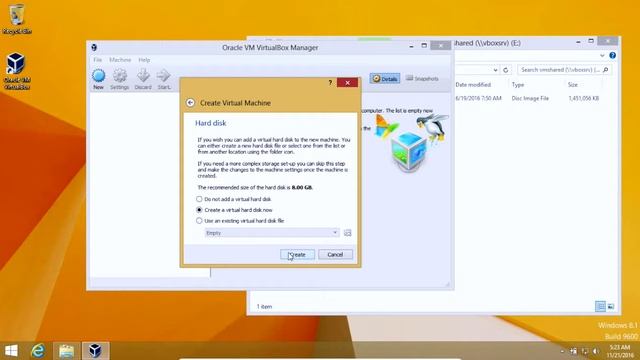The height and width of the screenshot is (360, 640).
Task: Click the Start arrow toolbar icon
Action: 164,79
